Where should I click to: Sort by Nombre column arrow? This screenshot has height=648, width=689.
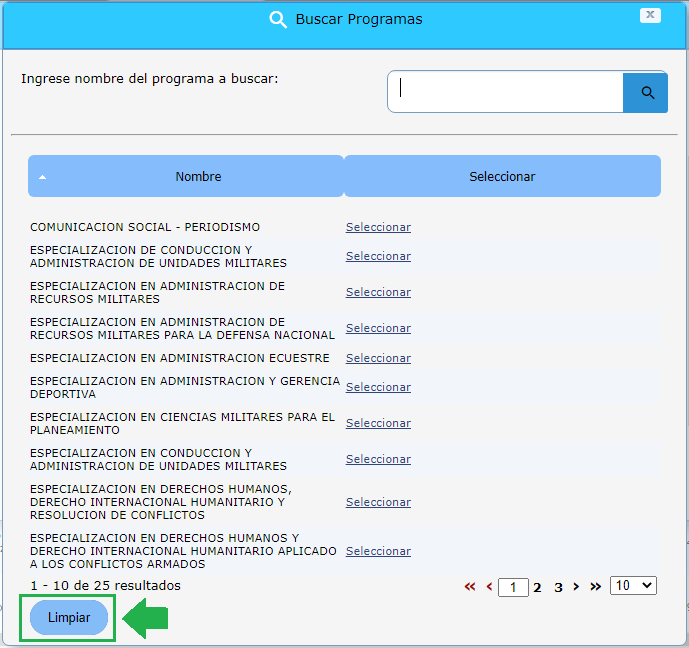click(x=43, y=177)
